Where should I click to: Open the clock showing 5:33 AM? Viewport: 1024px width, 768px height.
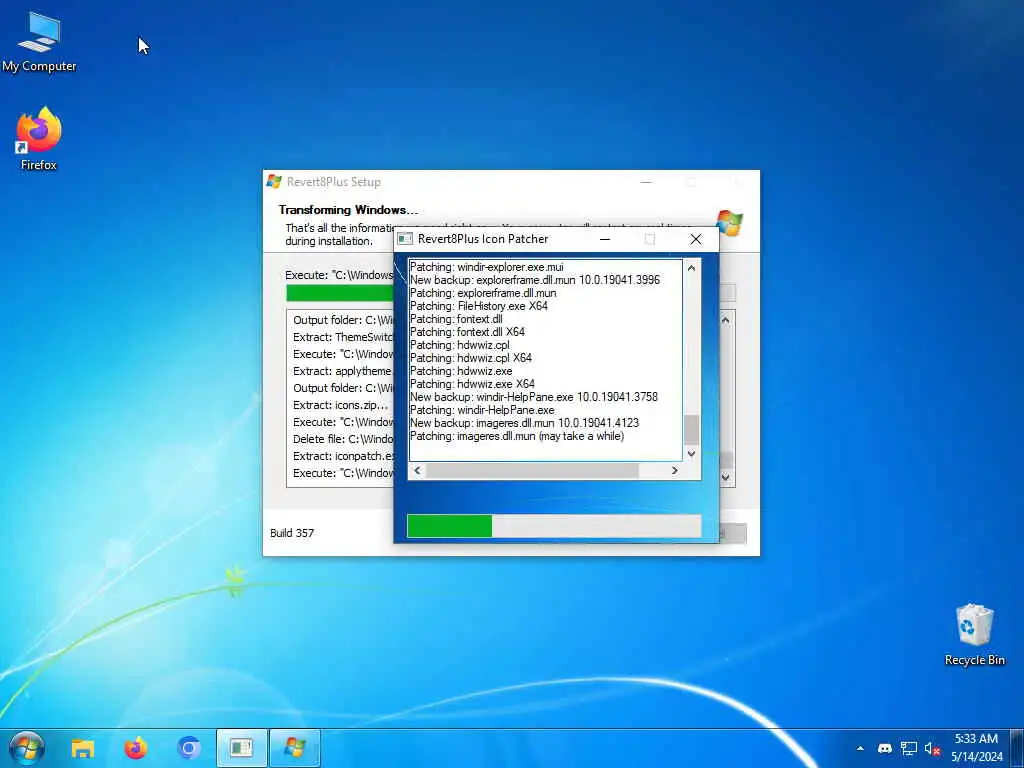(976, 739)
